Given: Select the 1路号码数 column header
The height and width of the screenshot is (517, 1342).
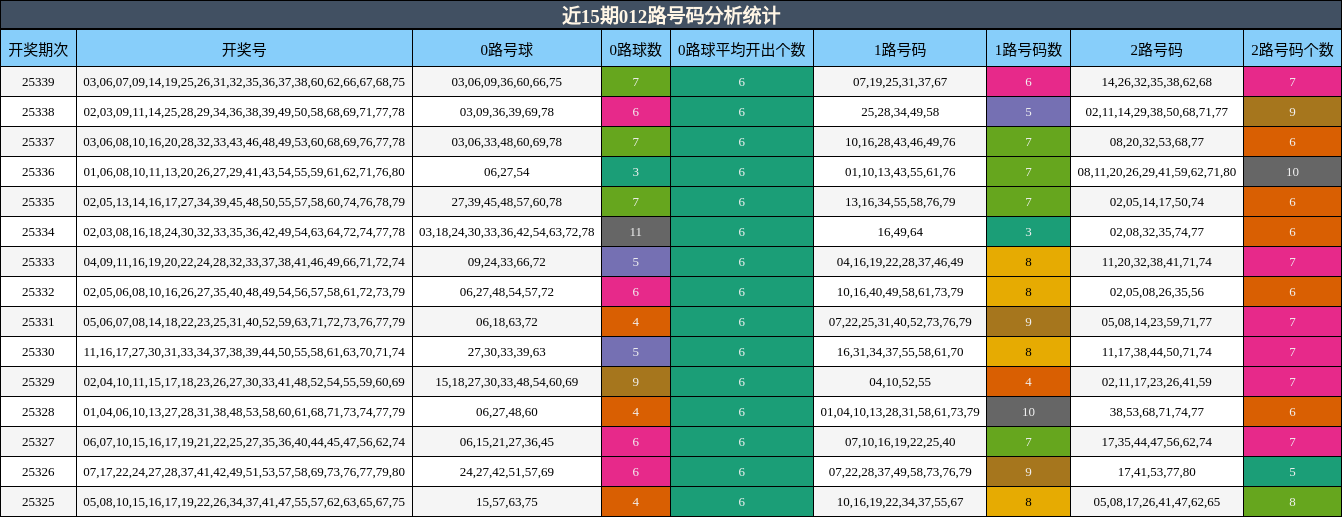Looking at the screenshot, I should point(1028,49).
